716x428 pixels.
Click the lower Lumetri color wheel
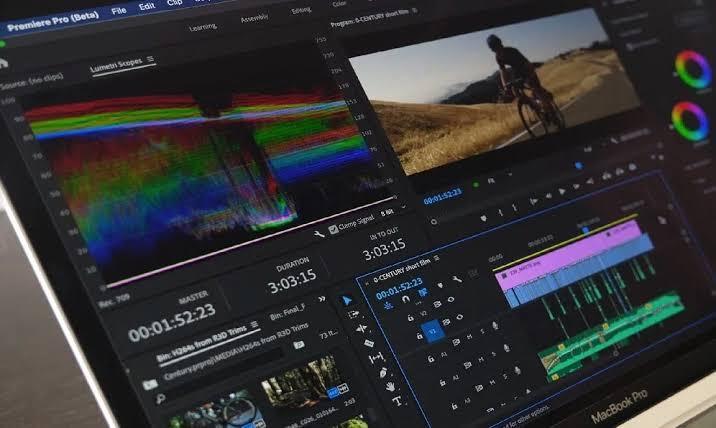(690, 121)
